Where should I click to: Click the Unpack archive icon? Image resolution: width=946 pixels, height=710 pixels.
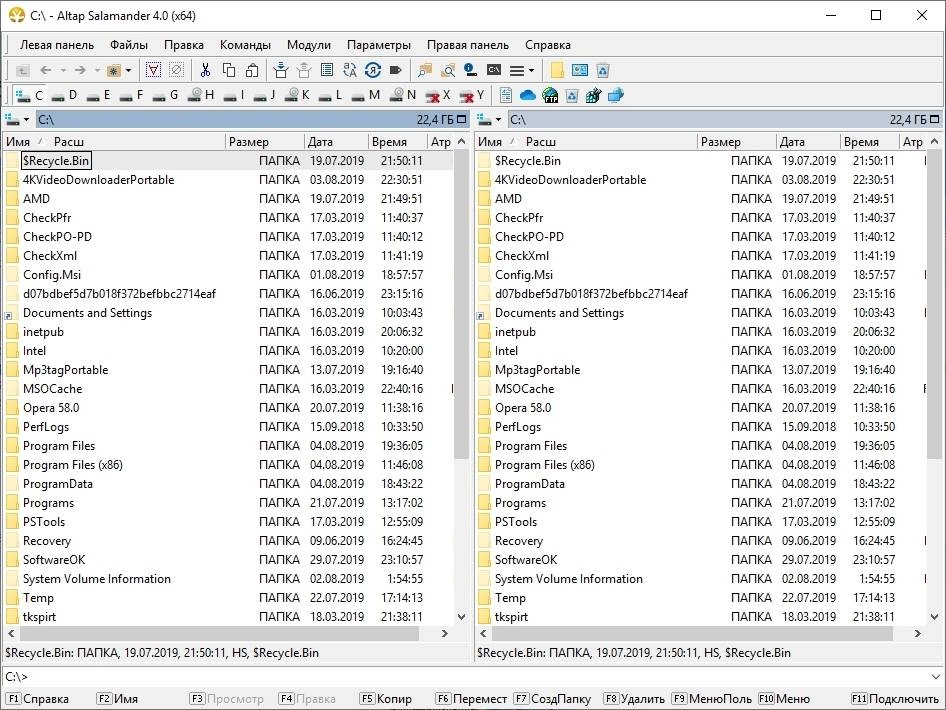(x=304, y=71)
